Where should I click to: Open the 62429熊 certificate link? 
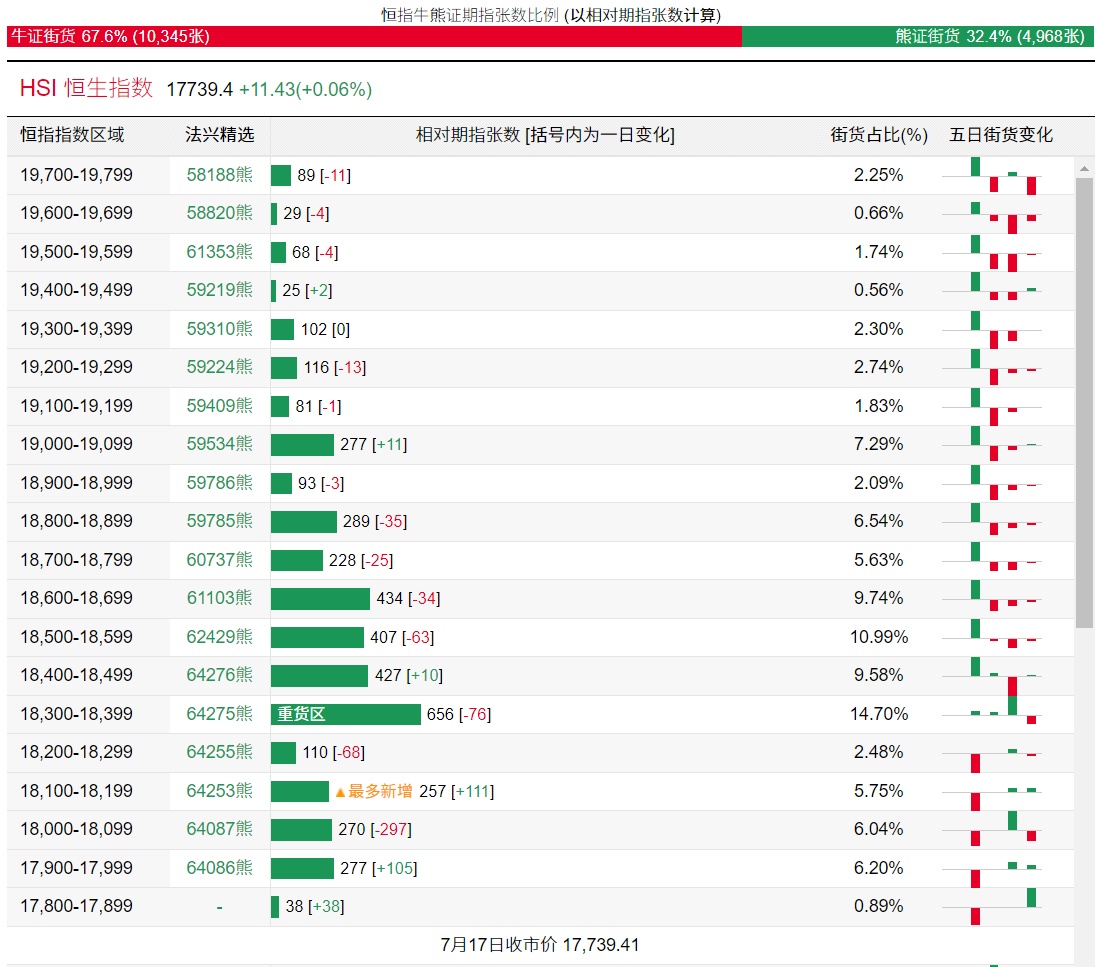[219, 637]
